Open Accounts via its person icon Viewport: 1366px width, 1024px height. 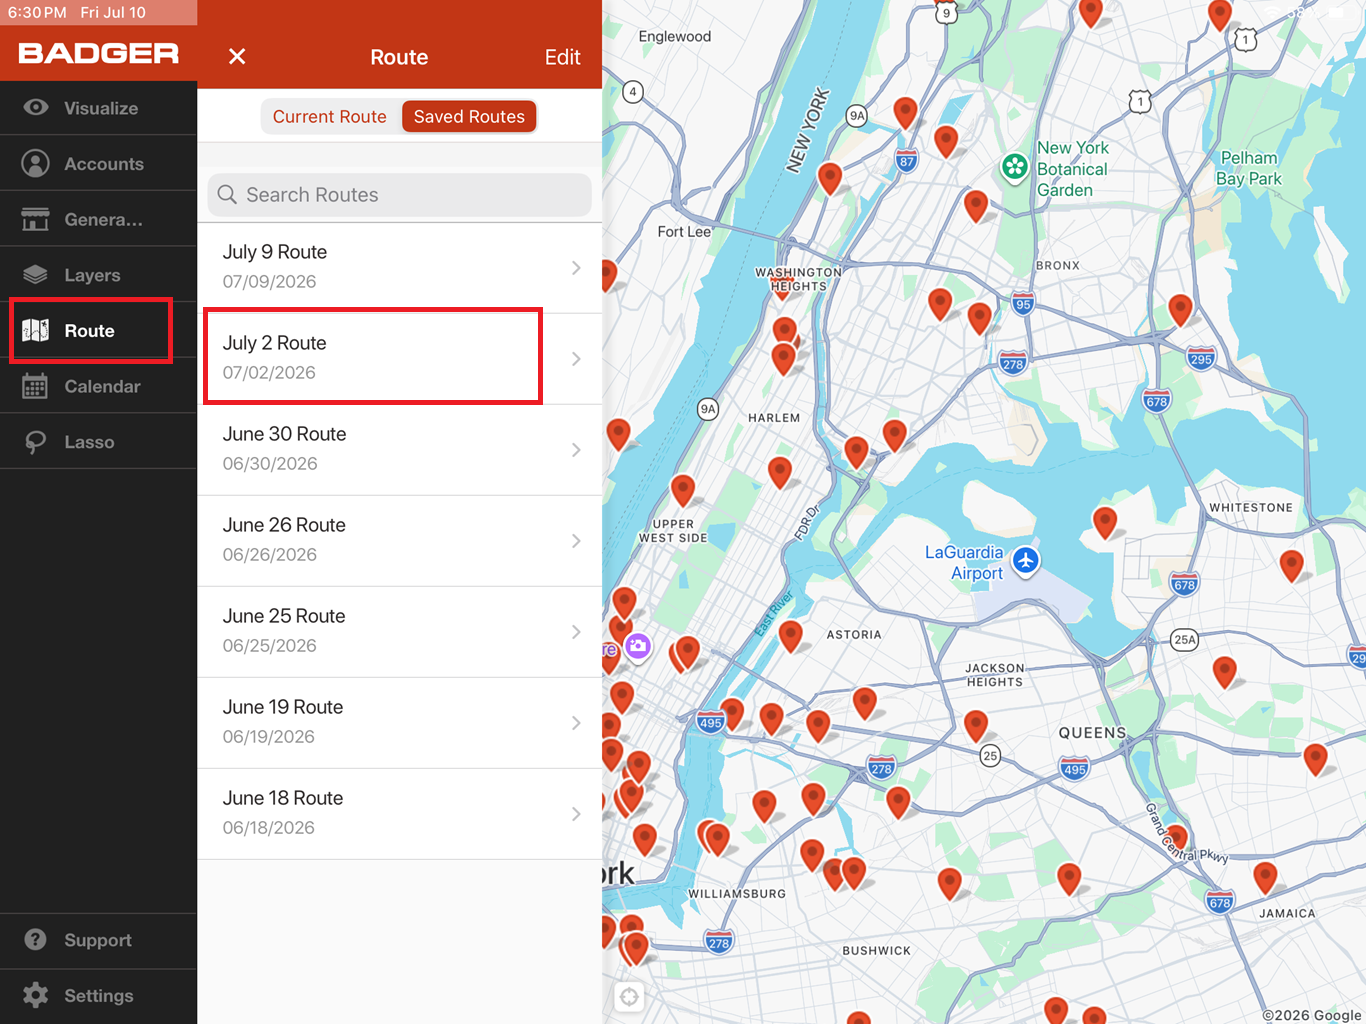coord(36,164)
